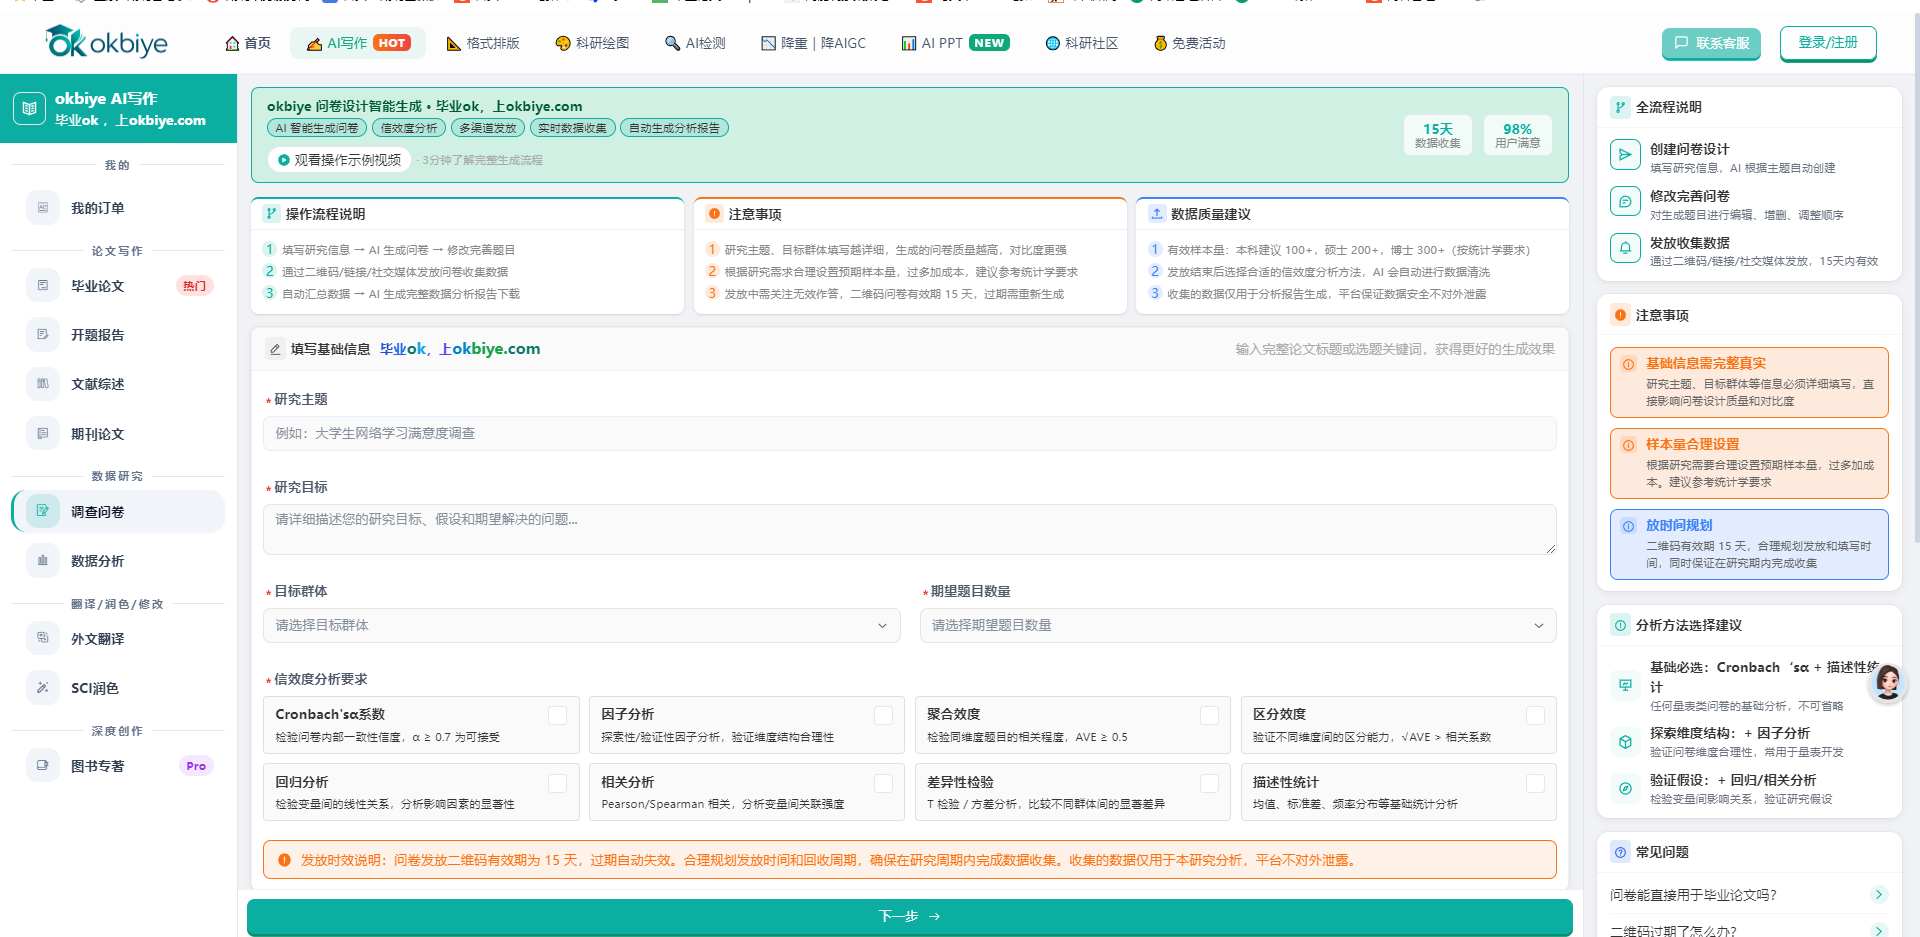Viewport: 1920px width, 937px height.
Task: Open the 文献综述 sidebar icon
Action: (x=42, y=384)
